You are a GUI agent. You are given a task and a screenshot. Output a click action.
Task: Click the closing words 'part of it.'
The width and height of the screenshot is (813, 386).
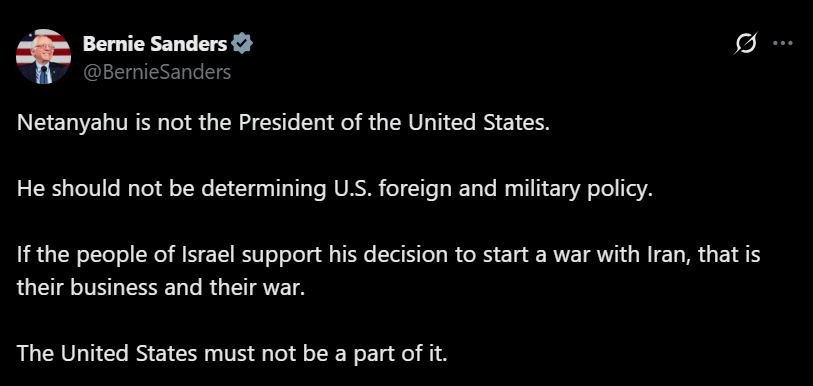click(x=399, y=354)
